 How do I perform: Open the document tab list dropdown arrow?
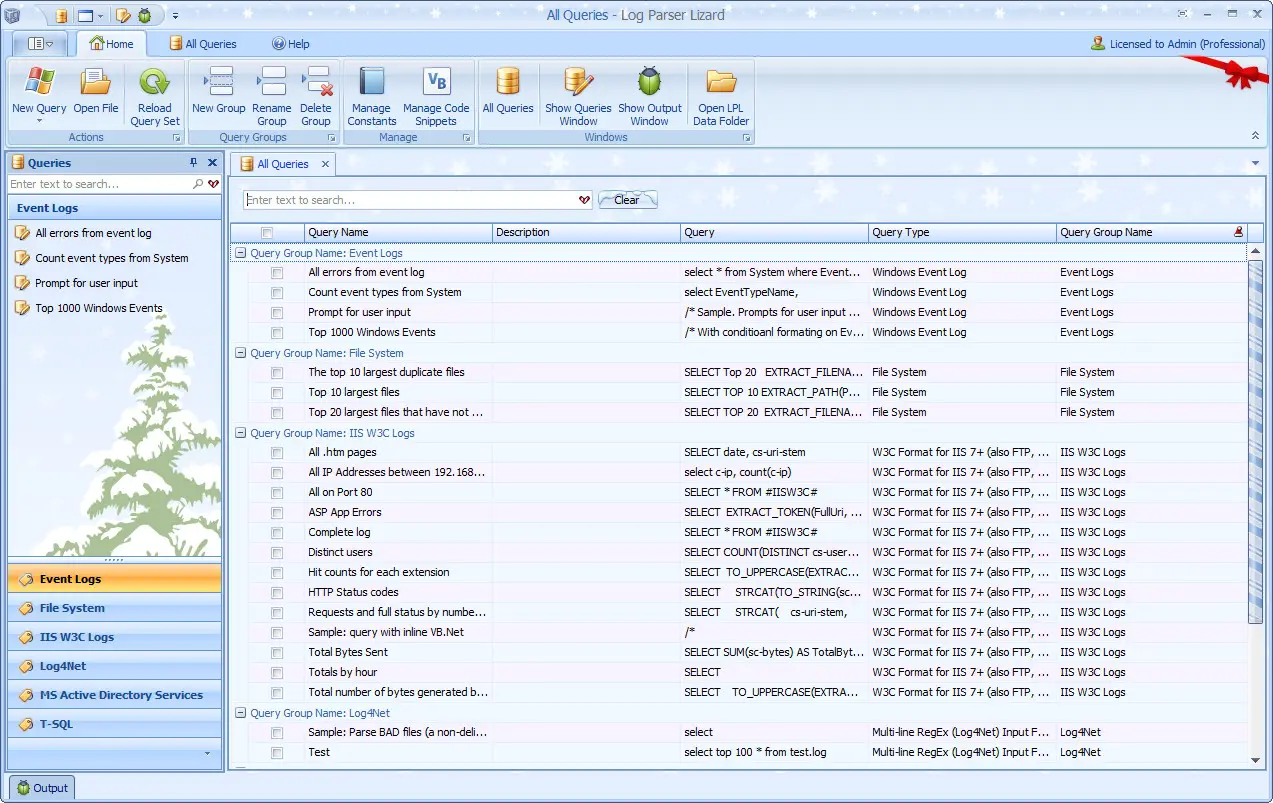tap(1255, 163)
